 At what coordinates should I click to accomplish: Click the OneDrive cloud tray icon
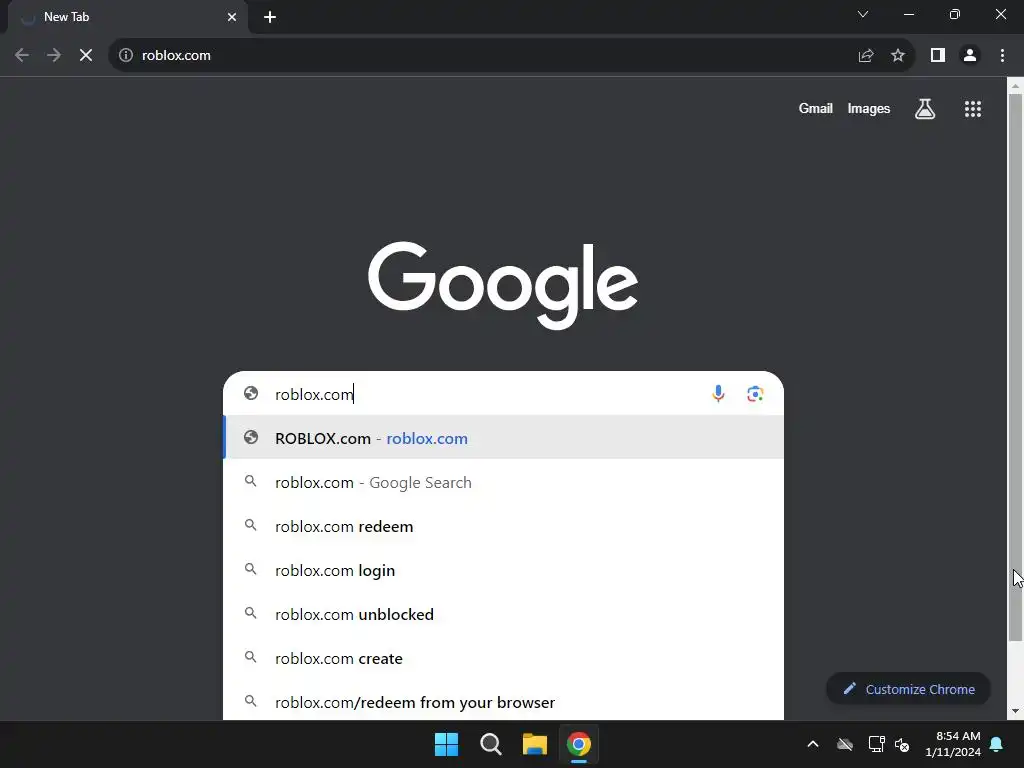845,744
